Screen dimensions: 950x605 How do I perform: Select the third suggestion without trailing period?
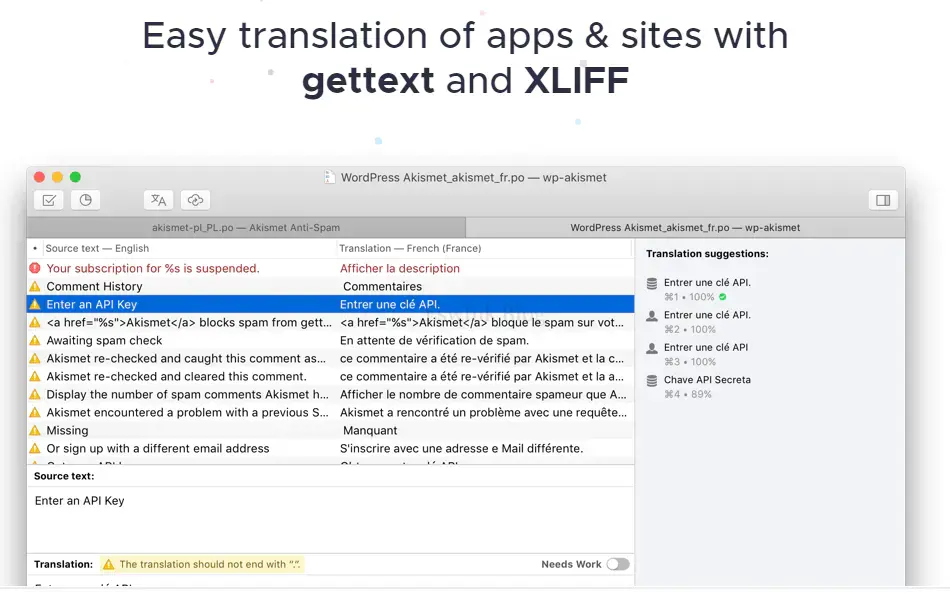[x=705, y=348]
